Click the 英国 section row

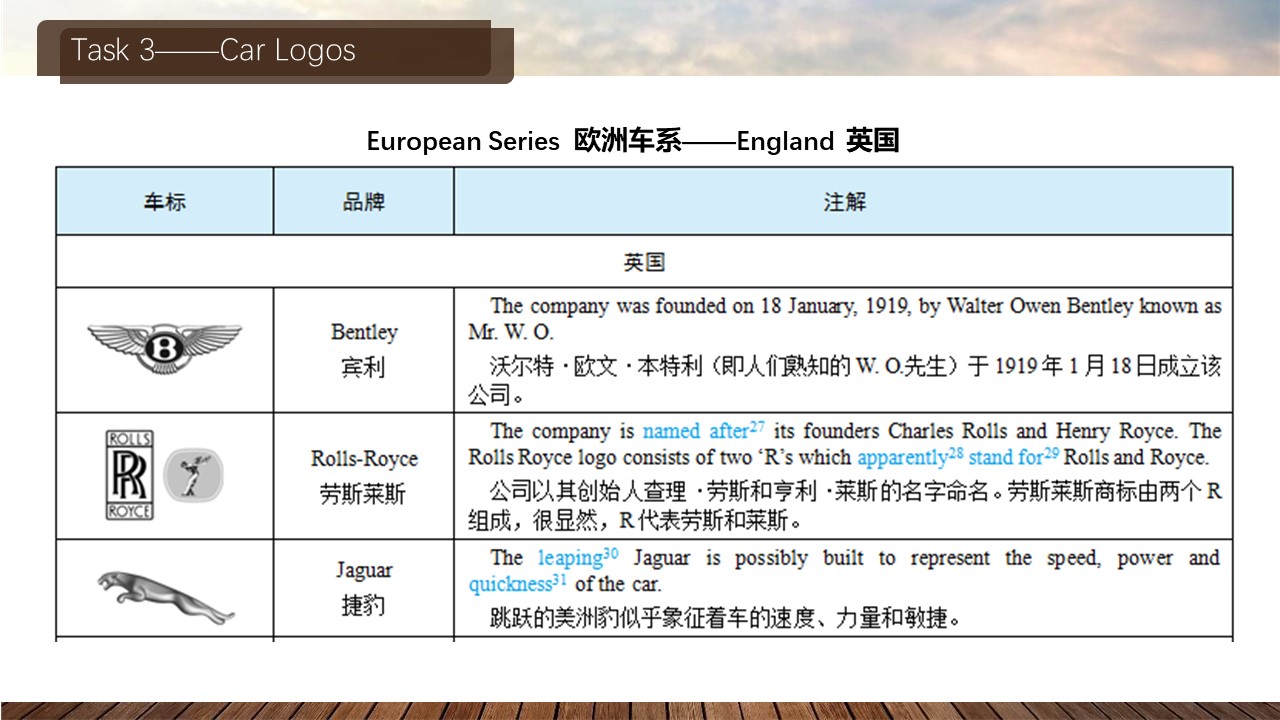[x=644, y=262]
